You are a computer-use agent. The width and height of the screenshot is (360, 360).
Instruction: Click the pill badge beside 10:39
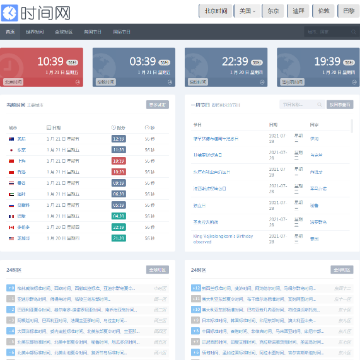[x=72, y=62]
